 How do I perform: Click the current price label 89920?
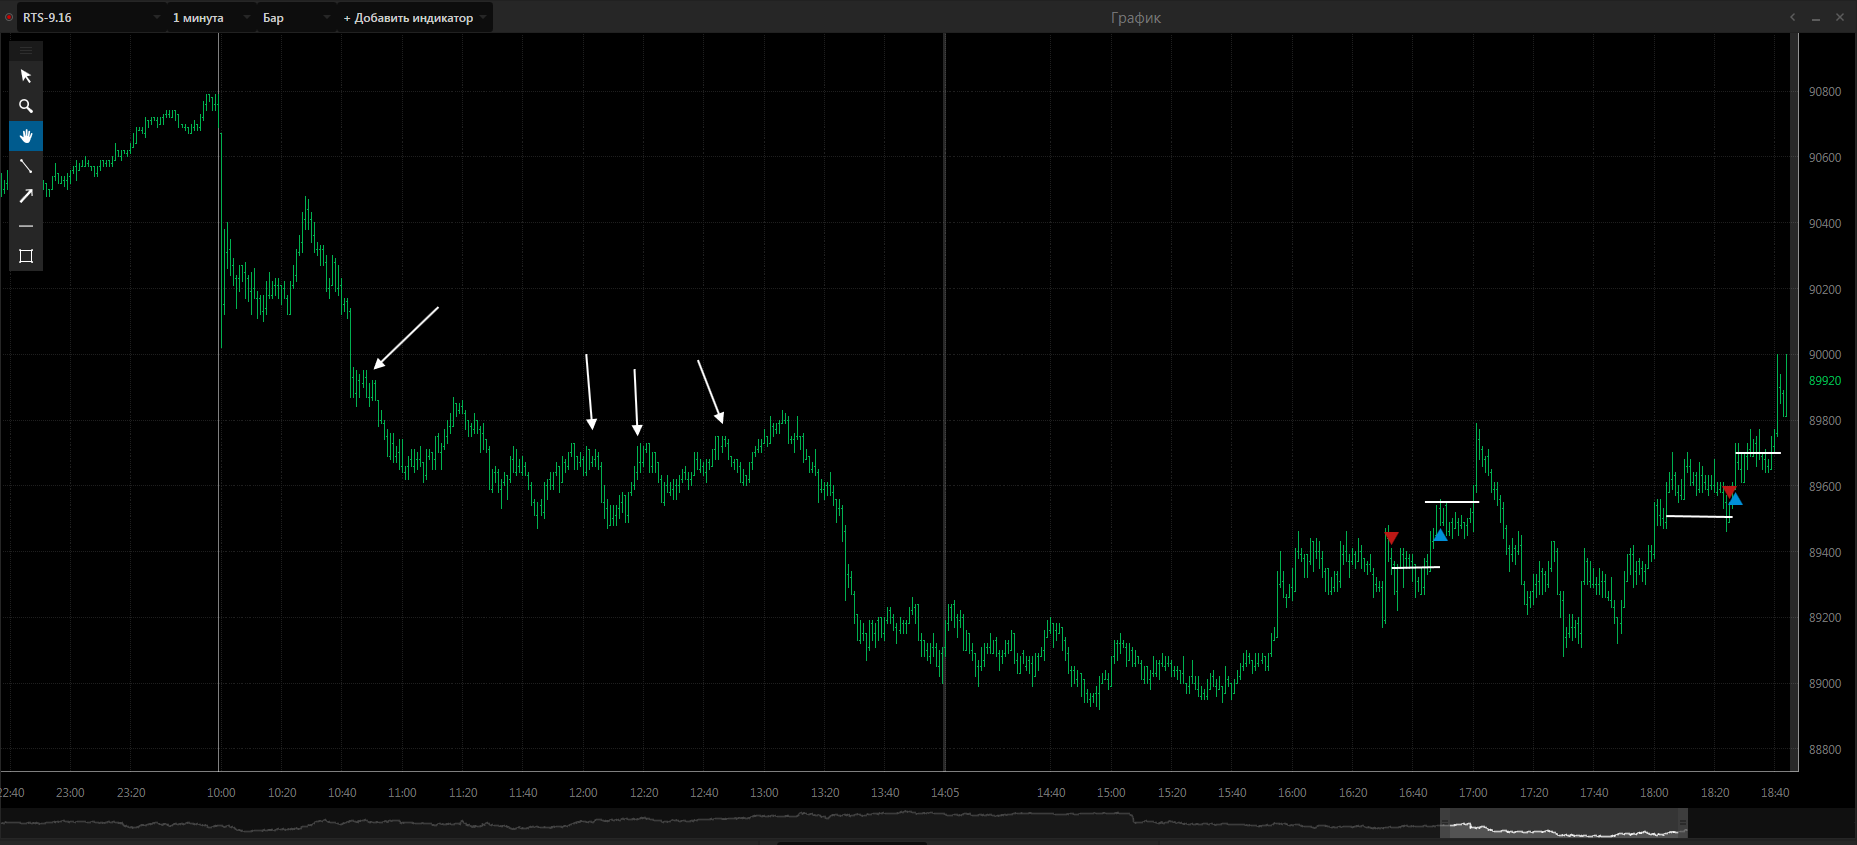click(1825, 381)
